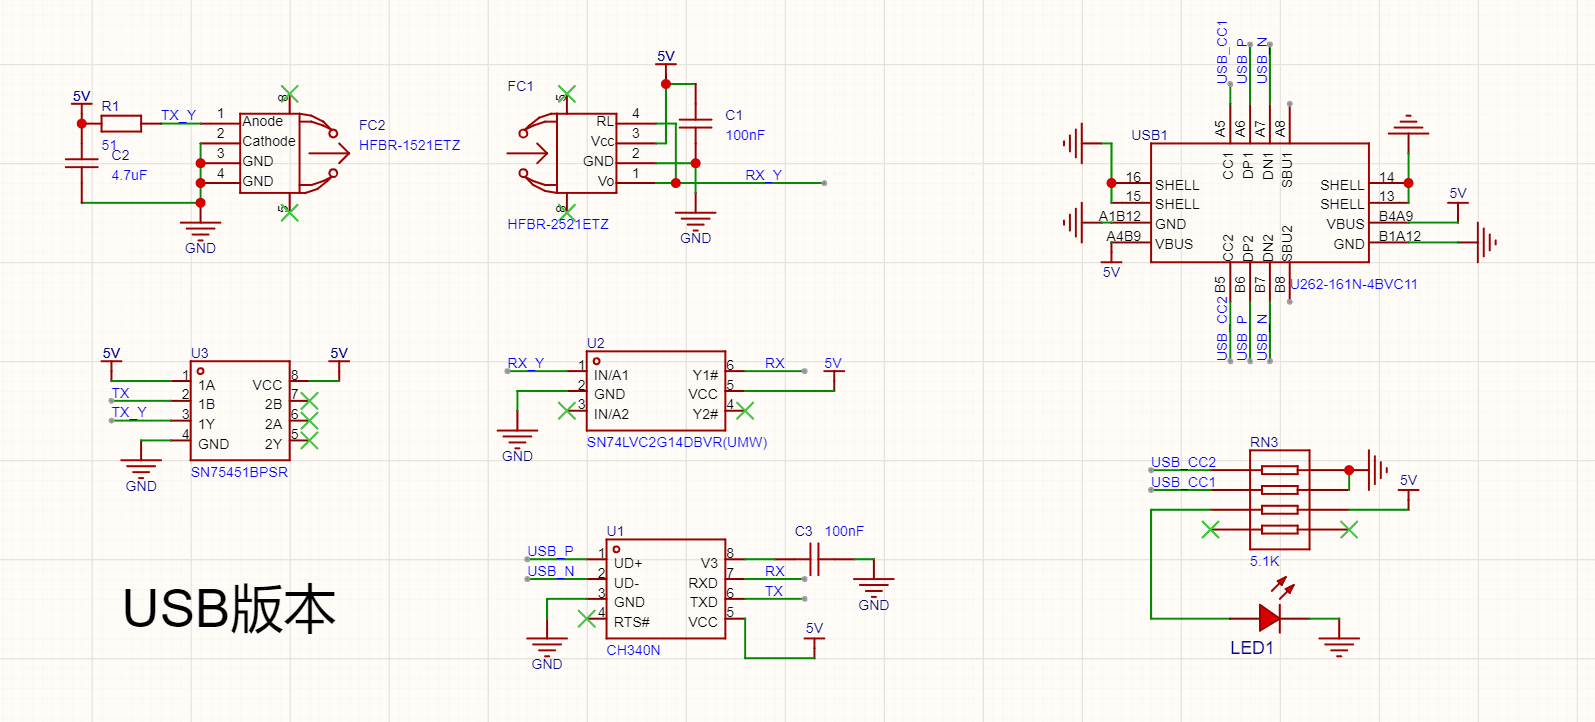Viewport: 1595px width, 722px height.
Task: Select the LED1 diode symbol
Action: 1269,618
